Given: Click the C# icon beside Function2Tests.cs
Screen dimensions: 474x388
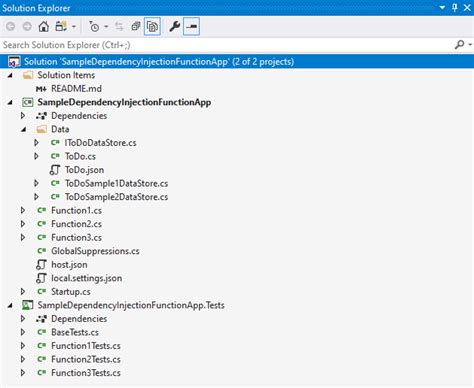Looking at the screenshot, I should (41, 359).
